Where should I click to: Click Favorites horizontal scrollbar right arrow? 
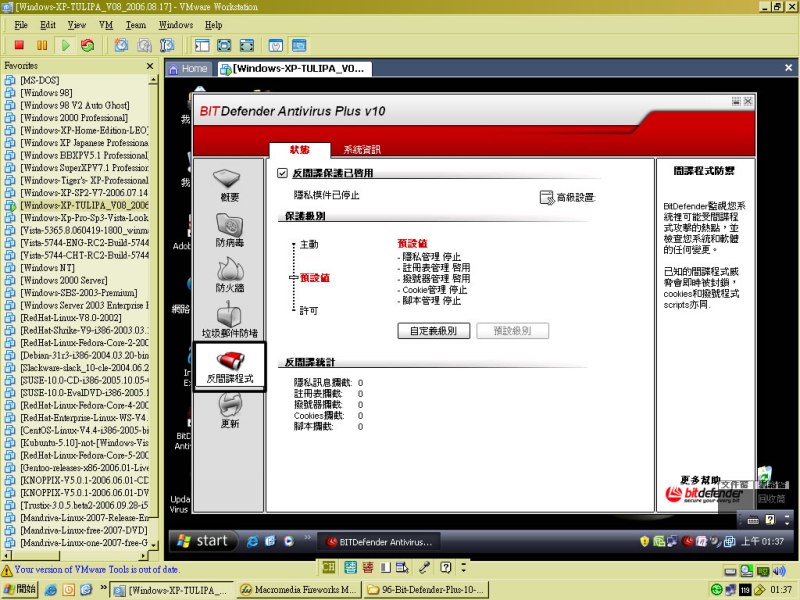[x=144, y=555]
